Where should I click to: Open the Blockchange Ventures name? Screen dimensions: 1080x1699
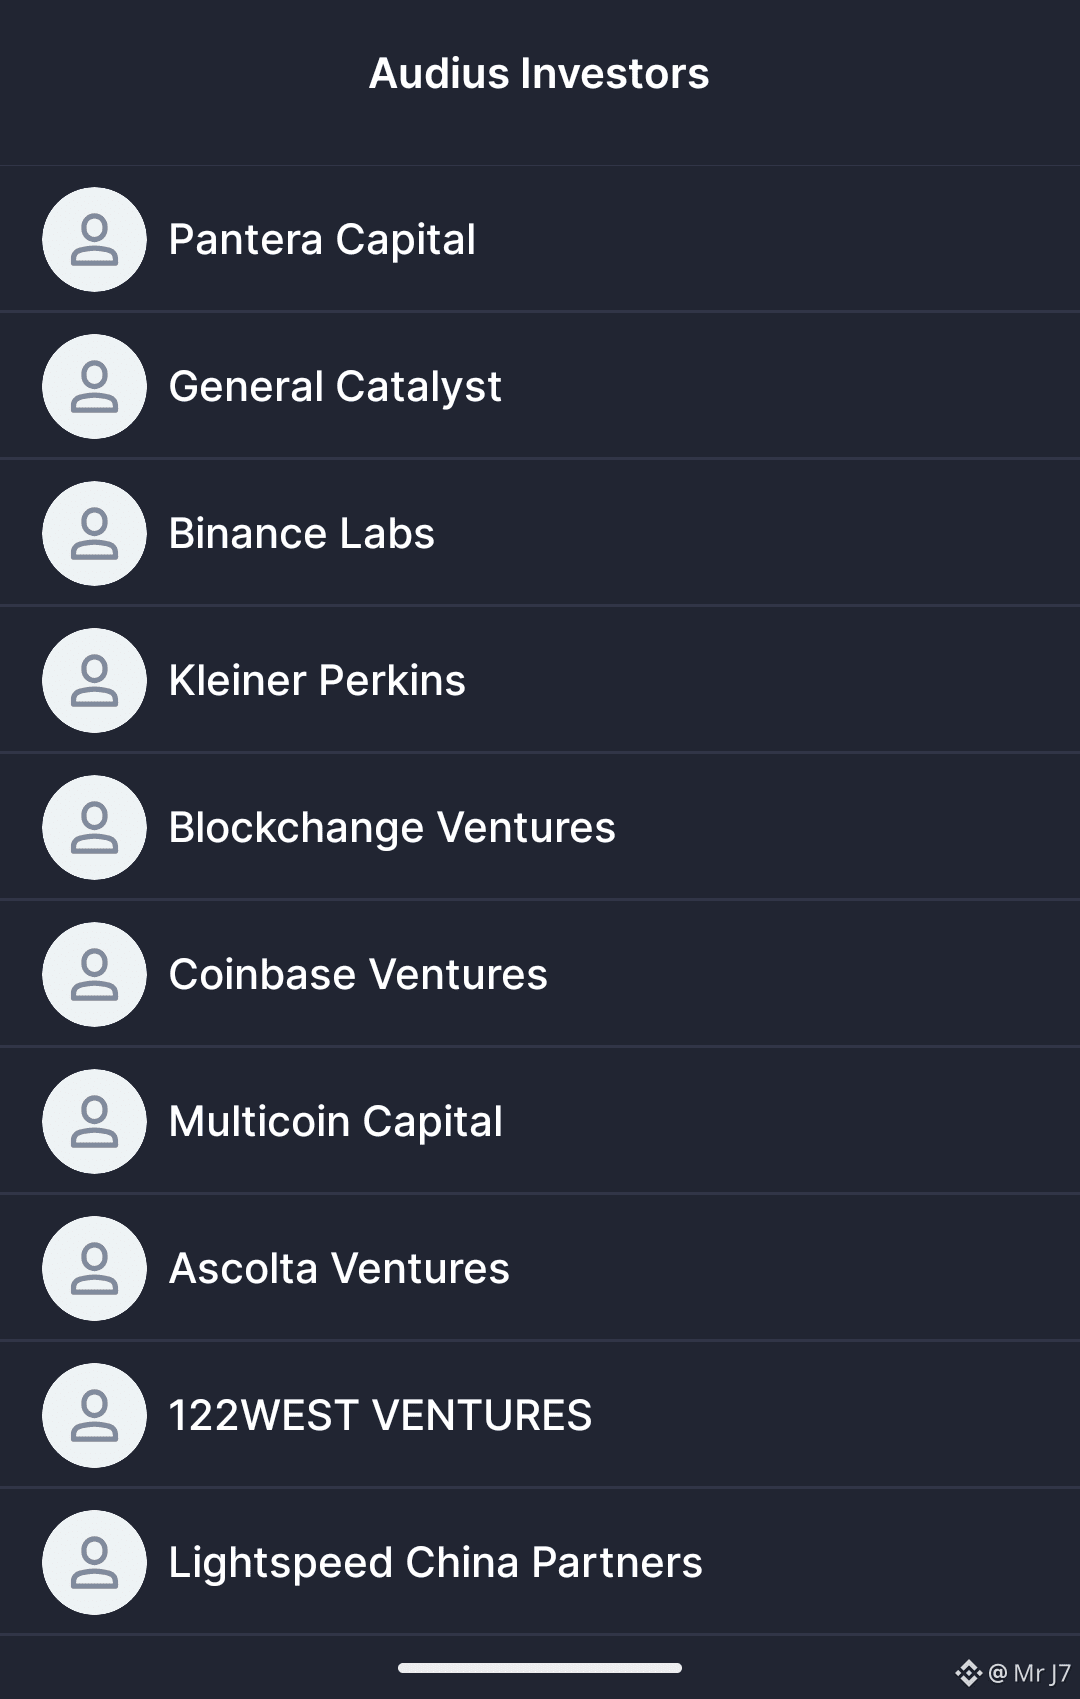click(x=392, y=829)
